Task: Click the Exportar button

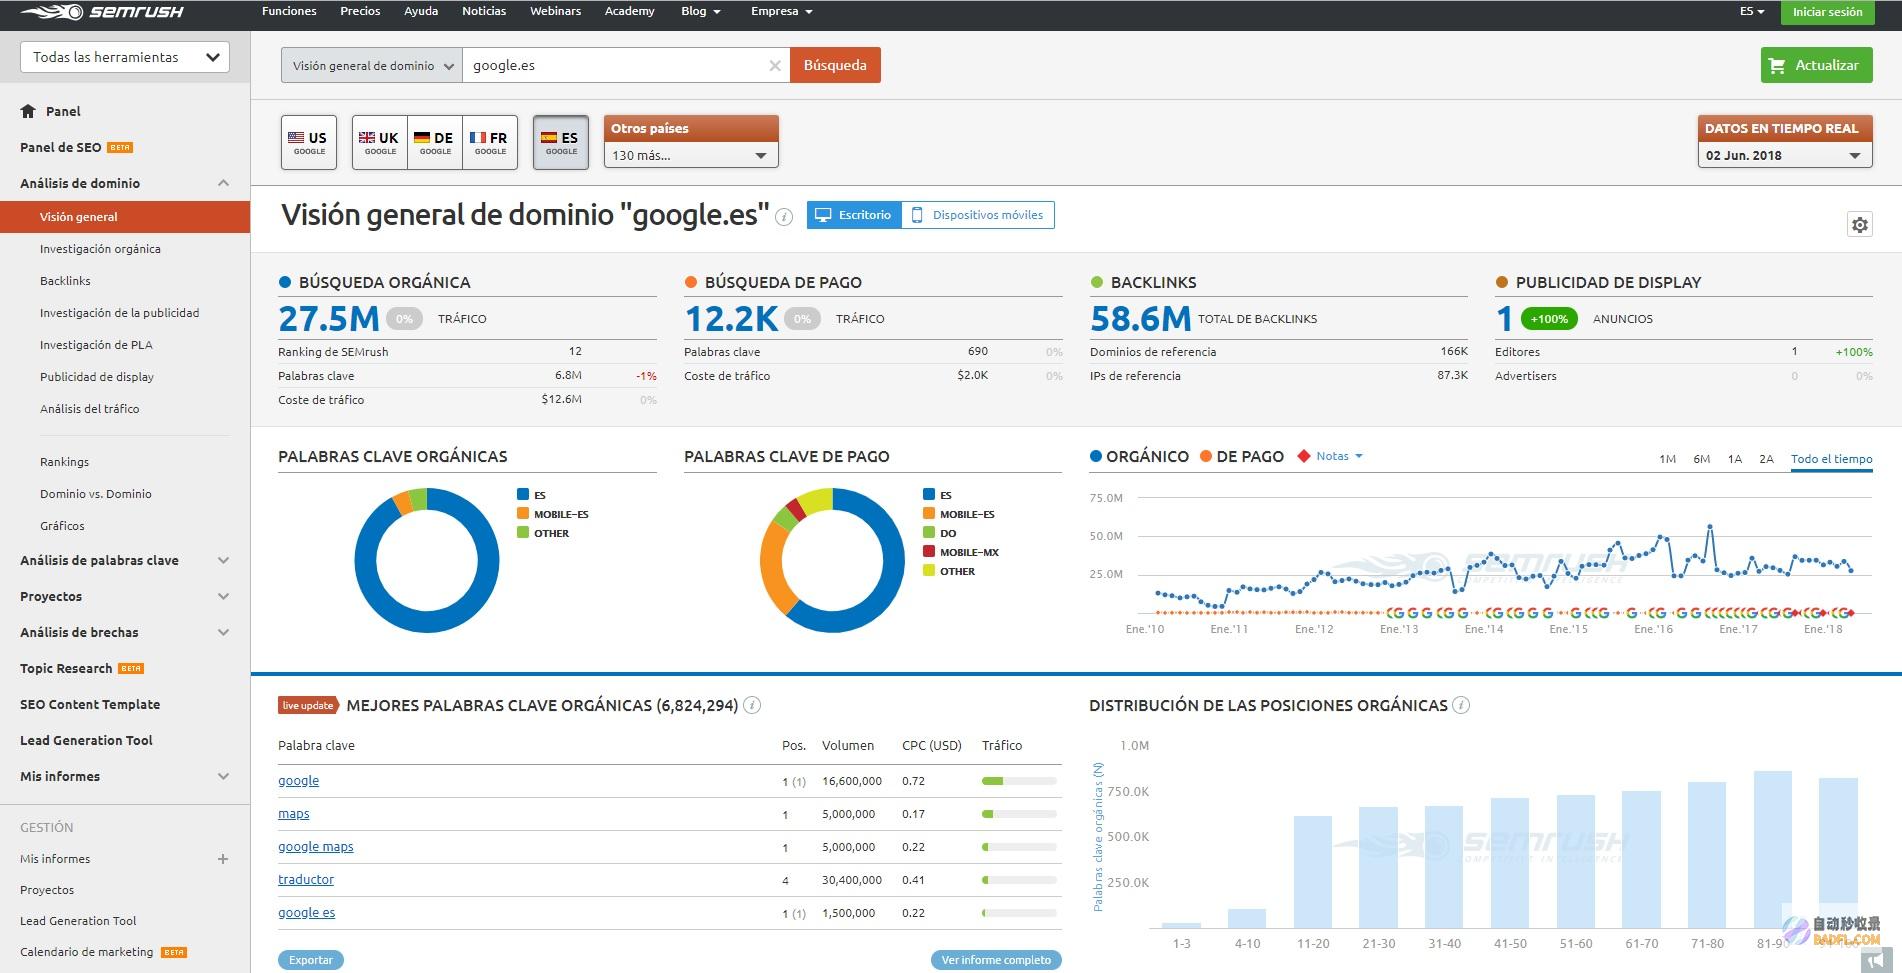Action: [x=311, y=960]
